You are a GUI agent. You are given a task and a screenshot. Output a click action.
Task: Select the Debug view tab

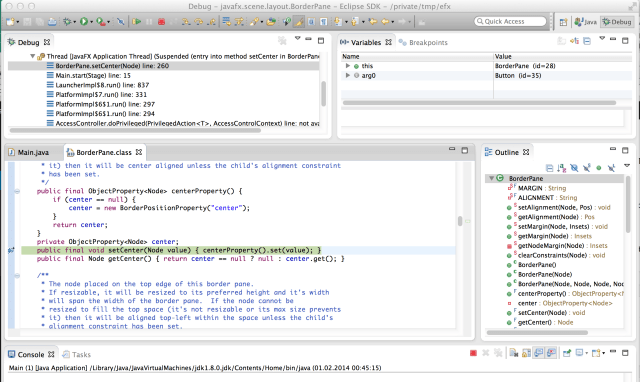click(x=29, y=42)
